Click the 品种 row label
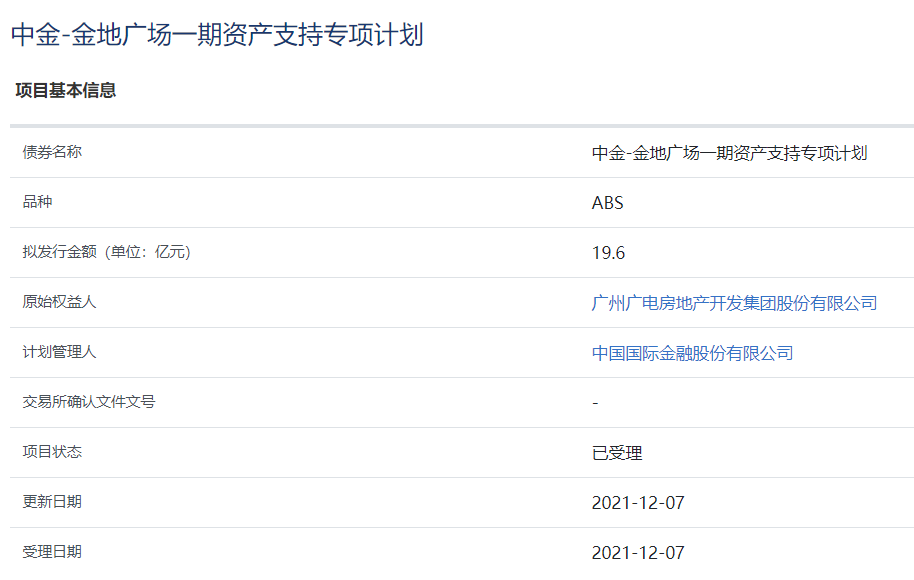The width and height of the screenshot is (914, 580). [37, 202]
